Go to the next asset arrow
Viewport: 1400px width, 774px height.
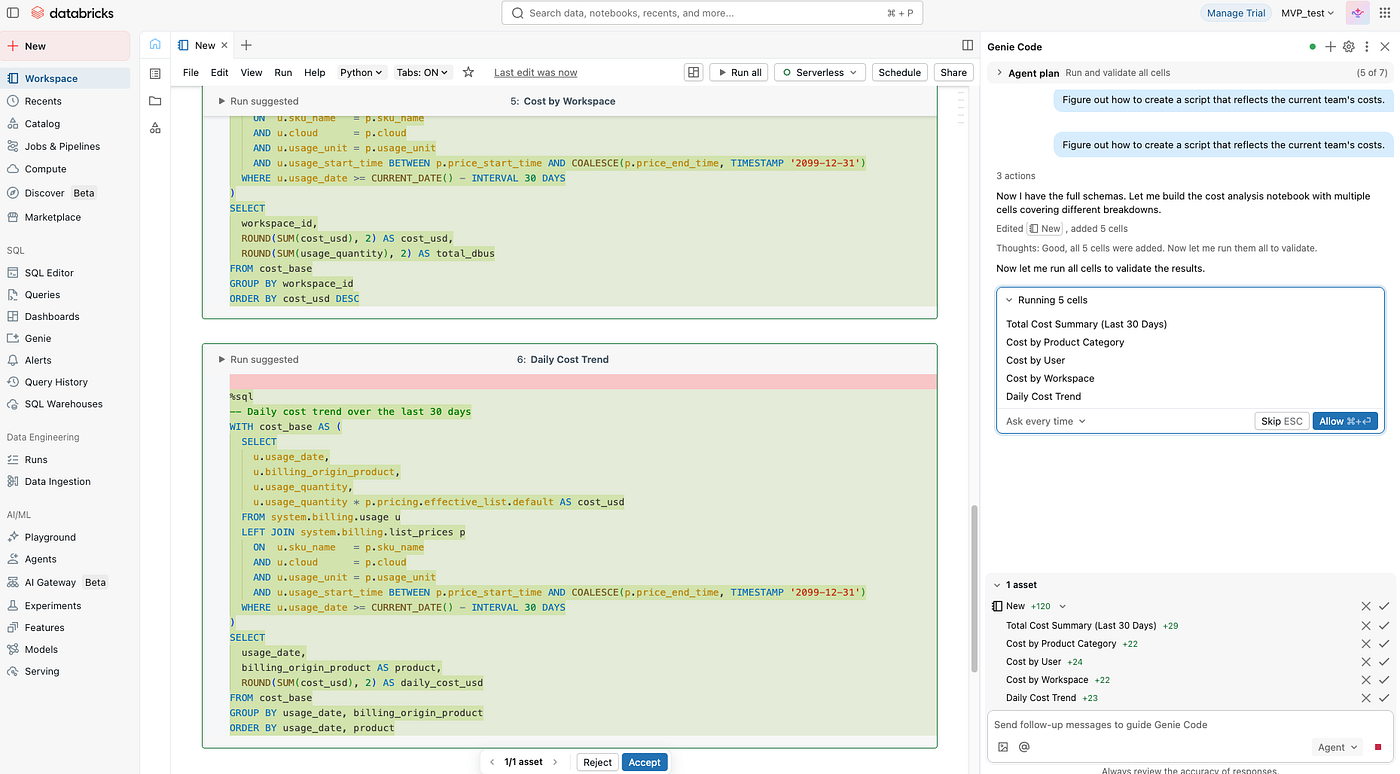pyautogui.click(x=555, y=762)
